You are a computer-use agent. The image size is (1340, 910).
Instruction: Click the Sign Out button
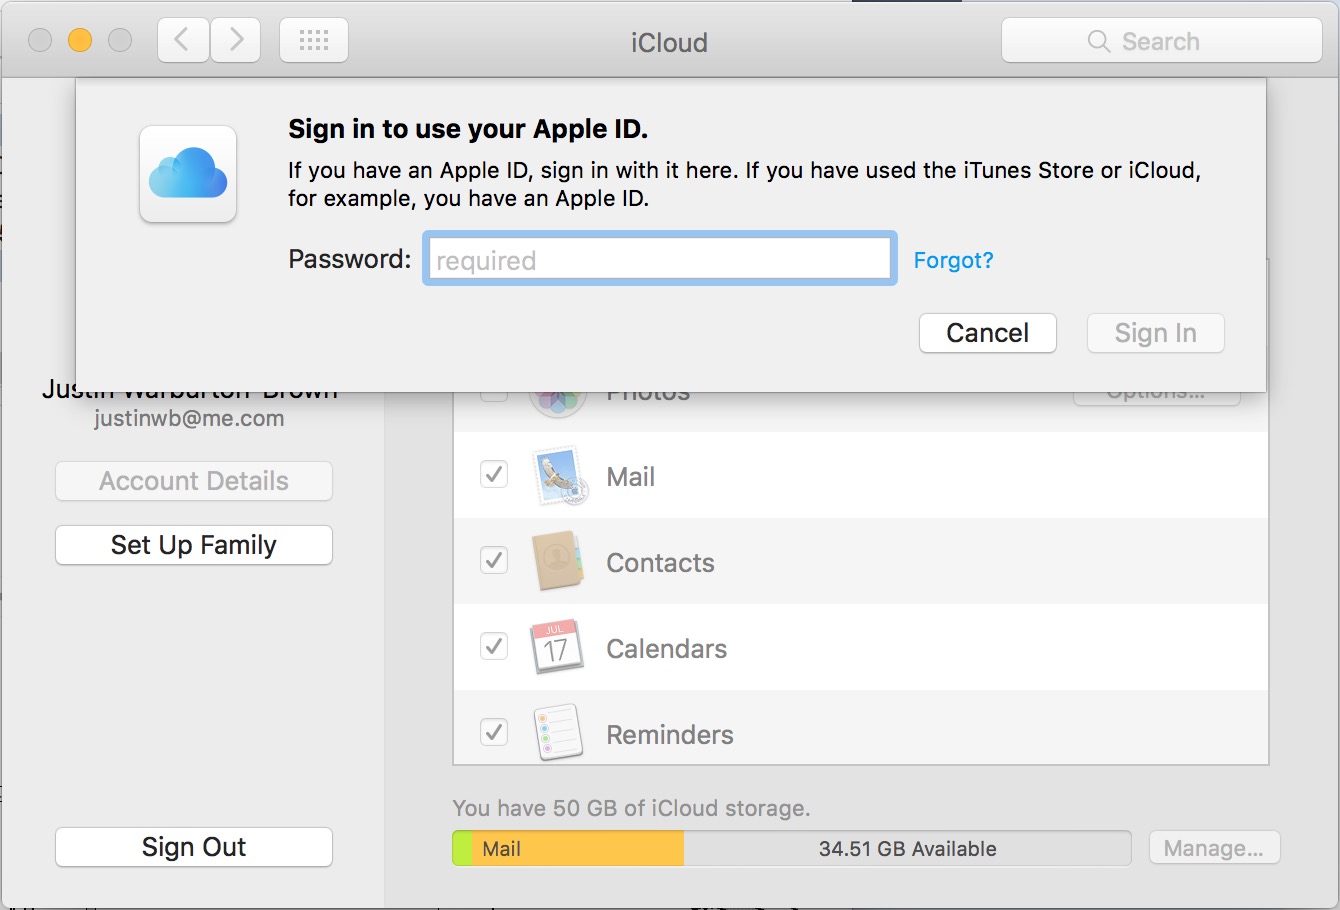tap(194, 847)
